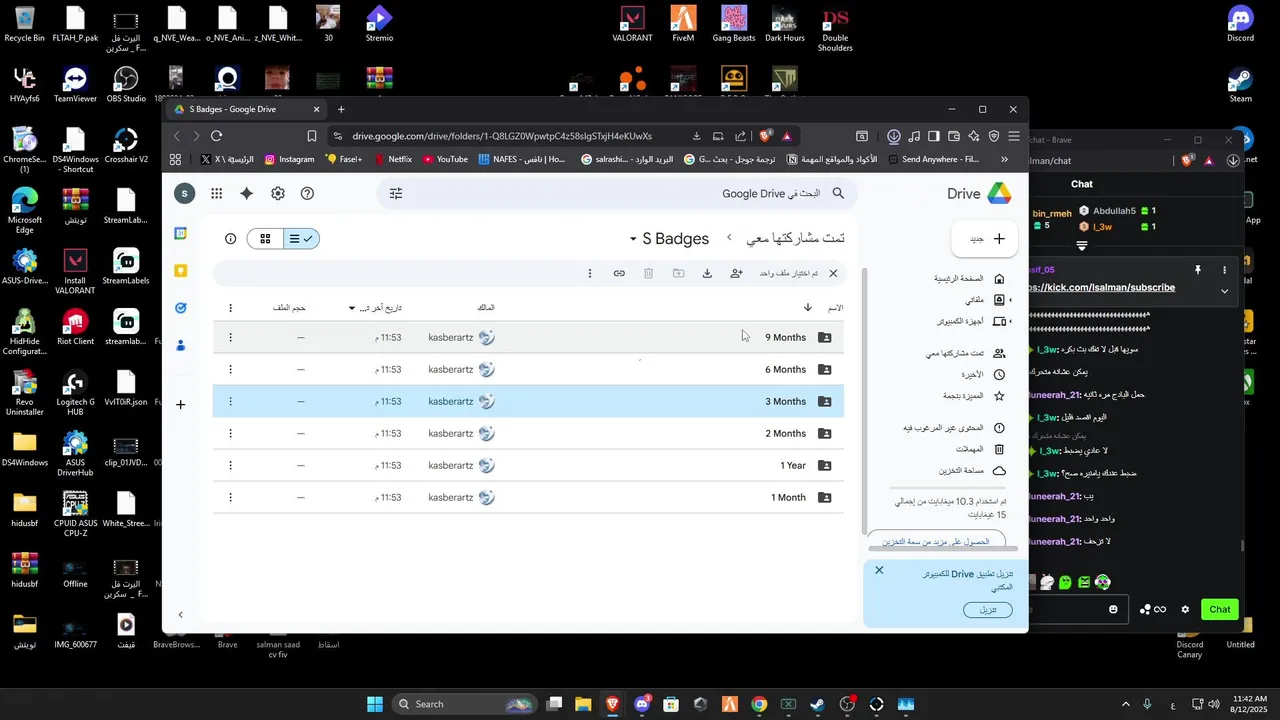
Task: Click download button in Drive desktop banner
Action: [x=988, y=610]
